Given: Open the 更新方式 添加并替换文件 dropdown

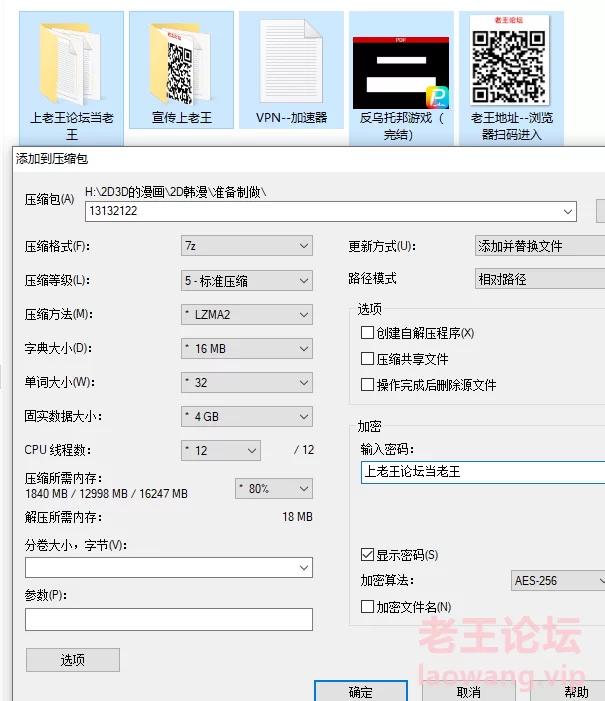Looking at the screenshot, I should (x=540, y=246).
